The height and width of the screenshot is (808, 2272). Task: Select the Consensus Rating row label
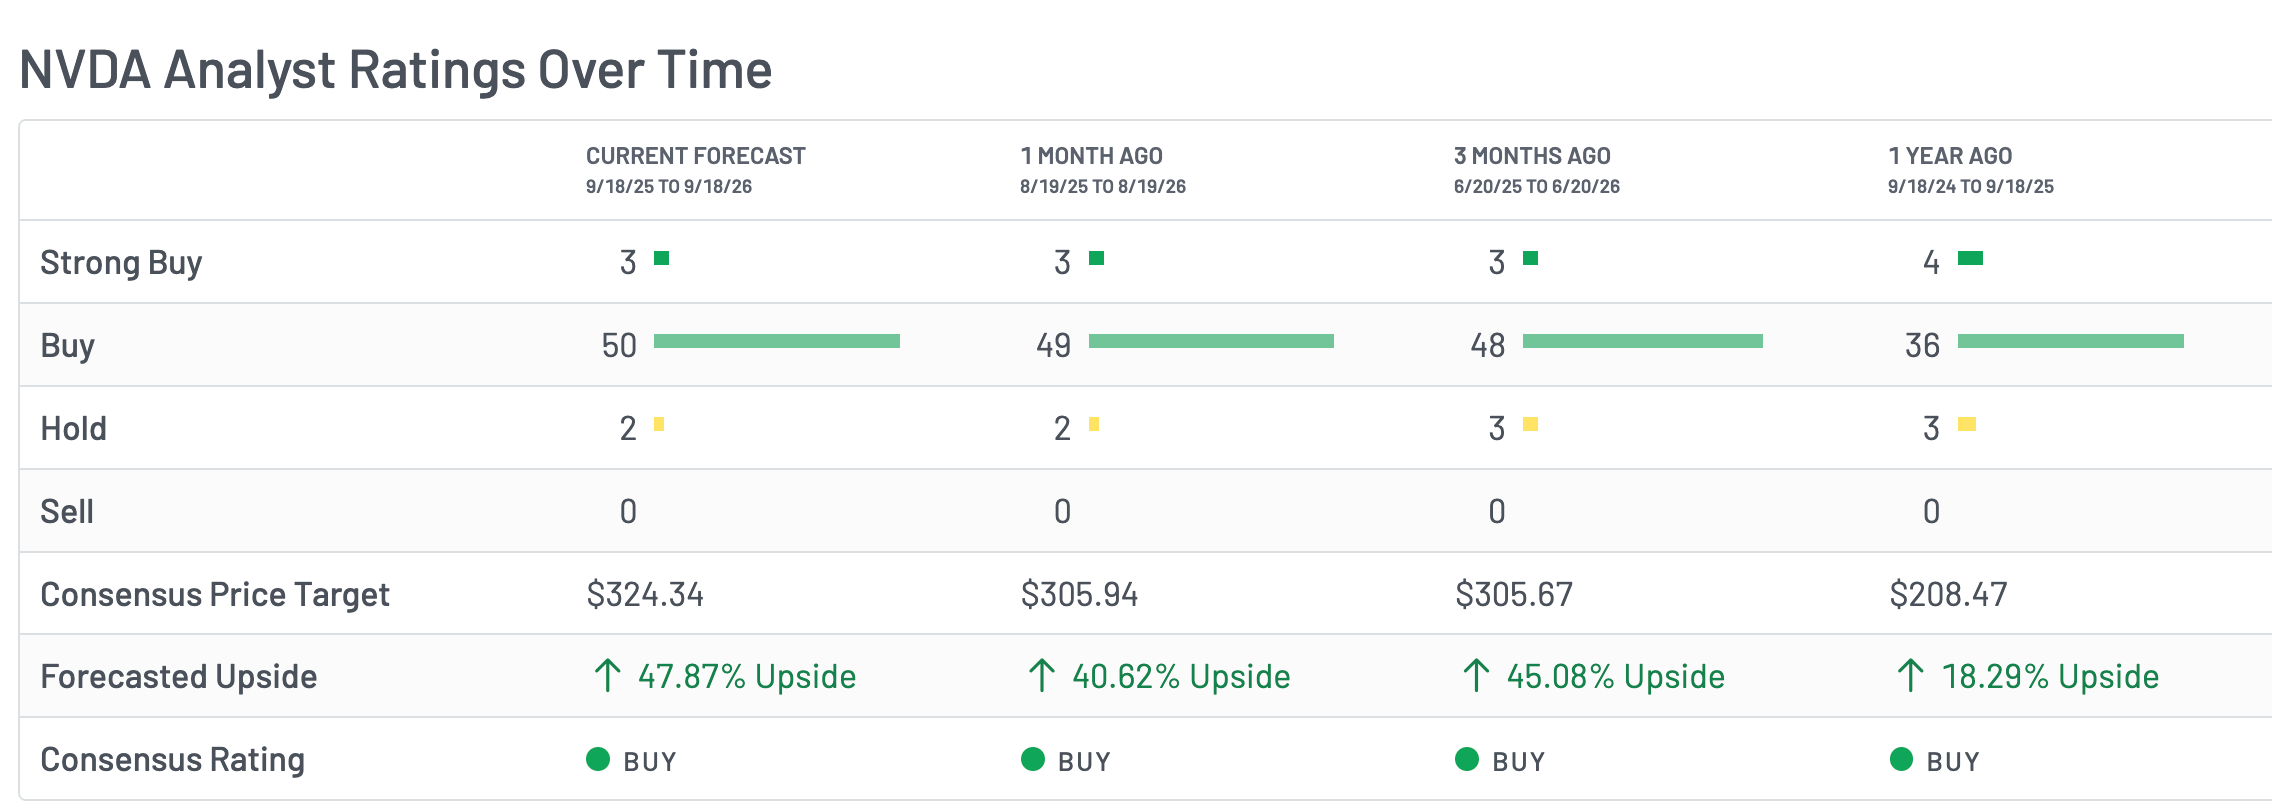(173, 760)
